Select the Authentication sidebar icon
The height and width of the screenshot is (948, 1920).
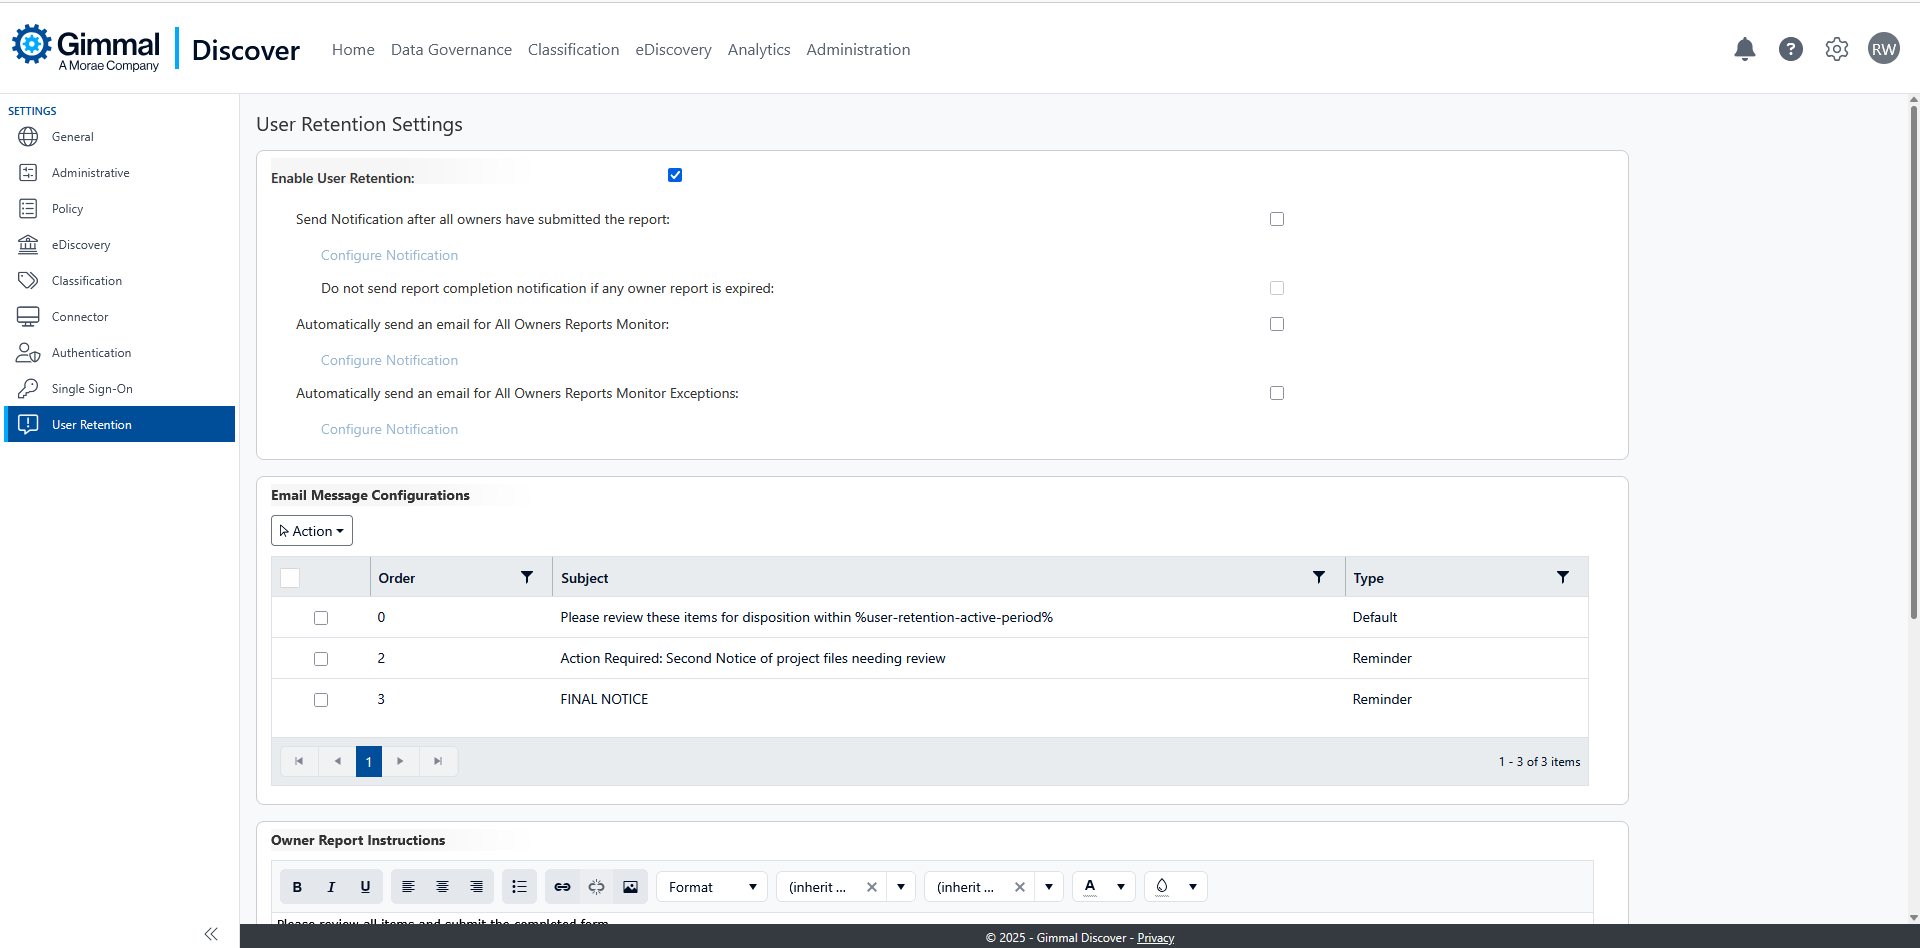point(28,352)
